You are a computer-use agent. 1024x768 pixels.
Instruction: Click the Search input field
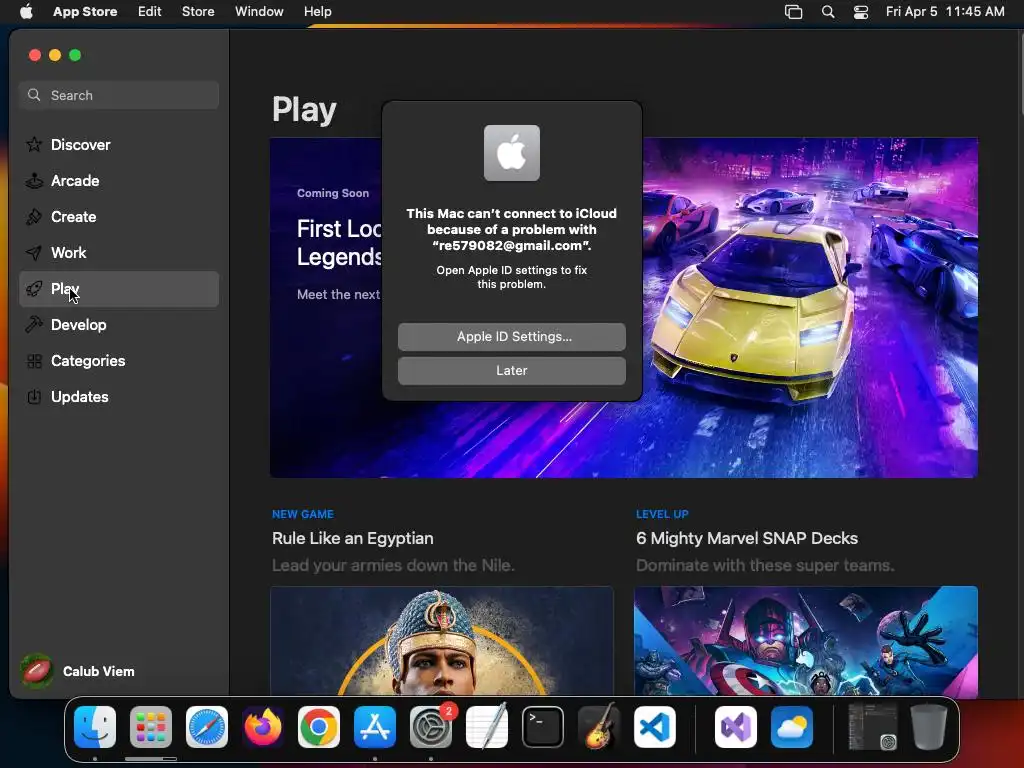coord(119,95)
